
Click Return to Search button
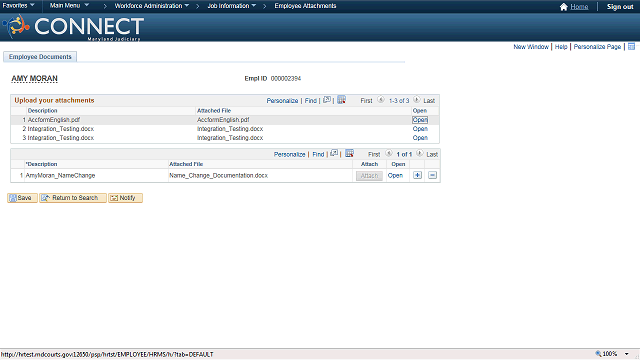click(x=73, y=198)
